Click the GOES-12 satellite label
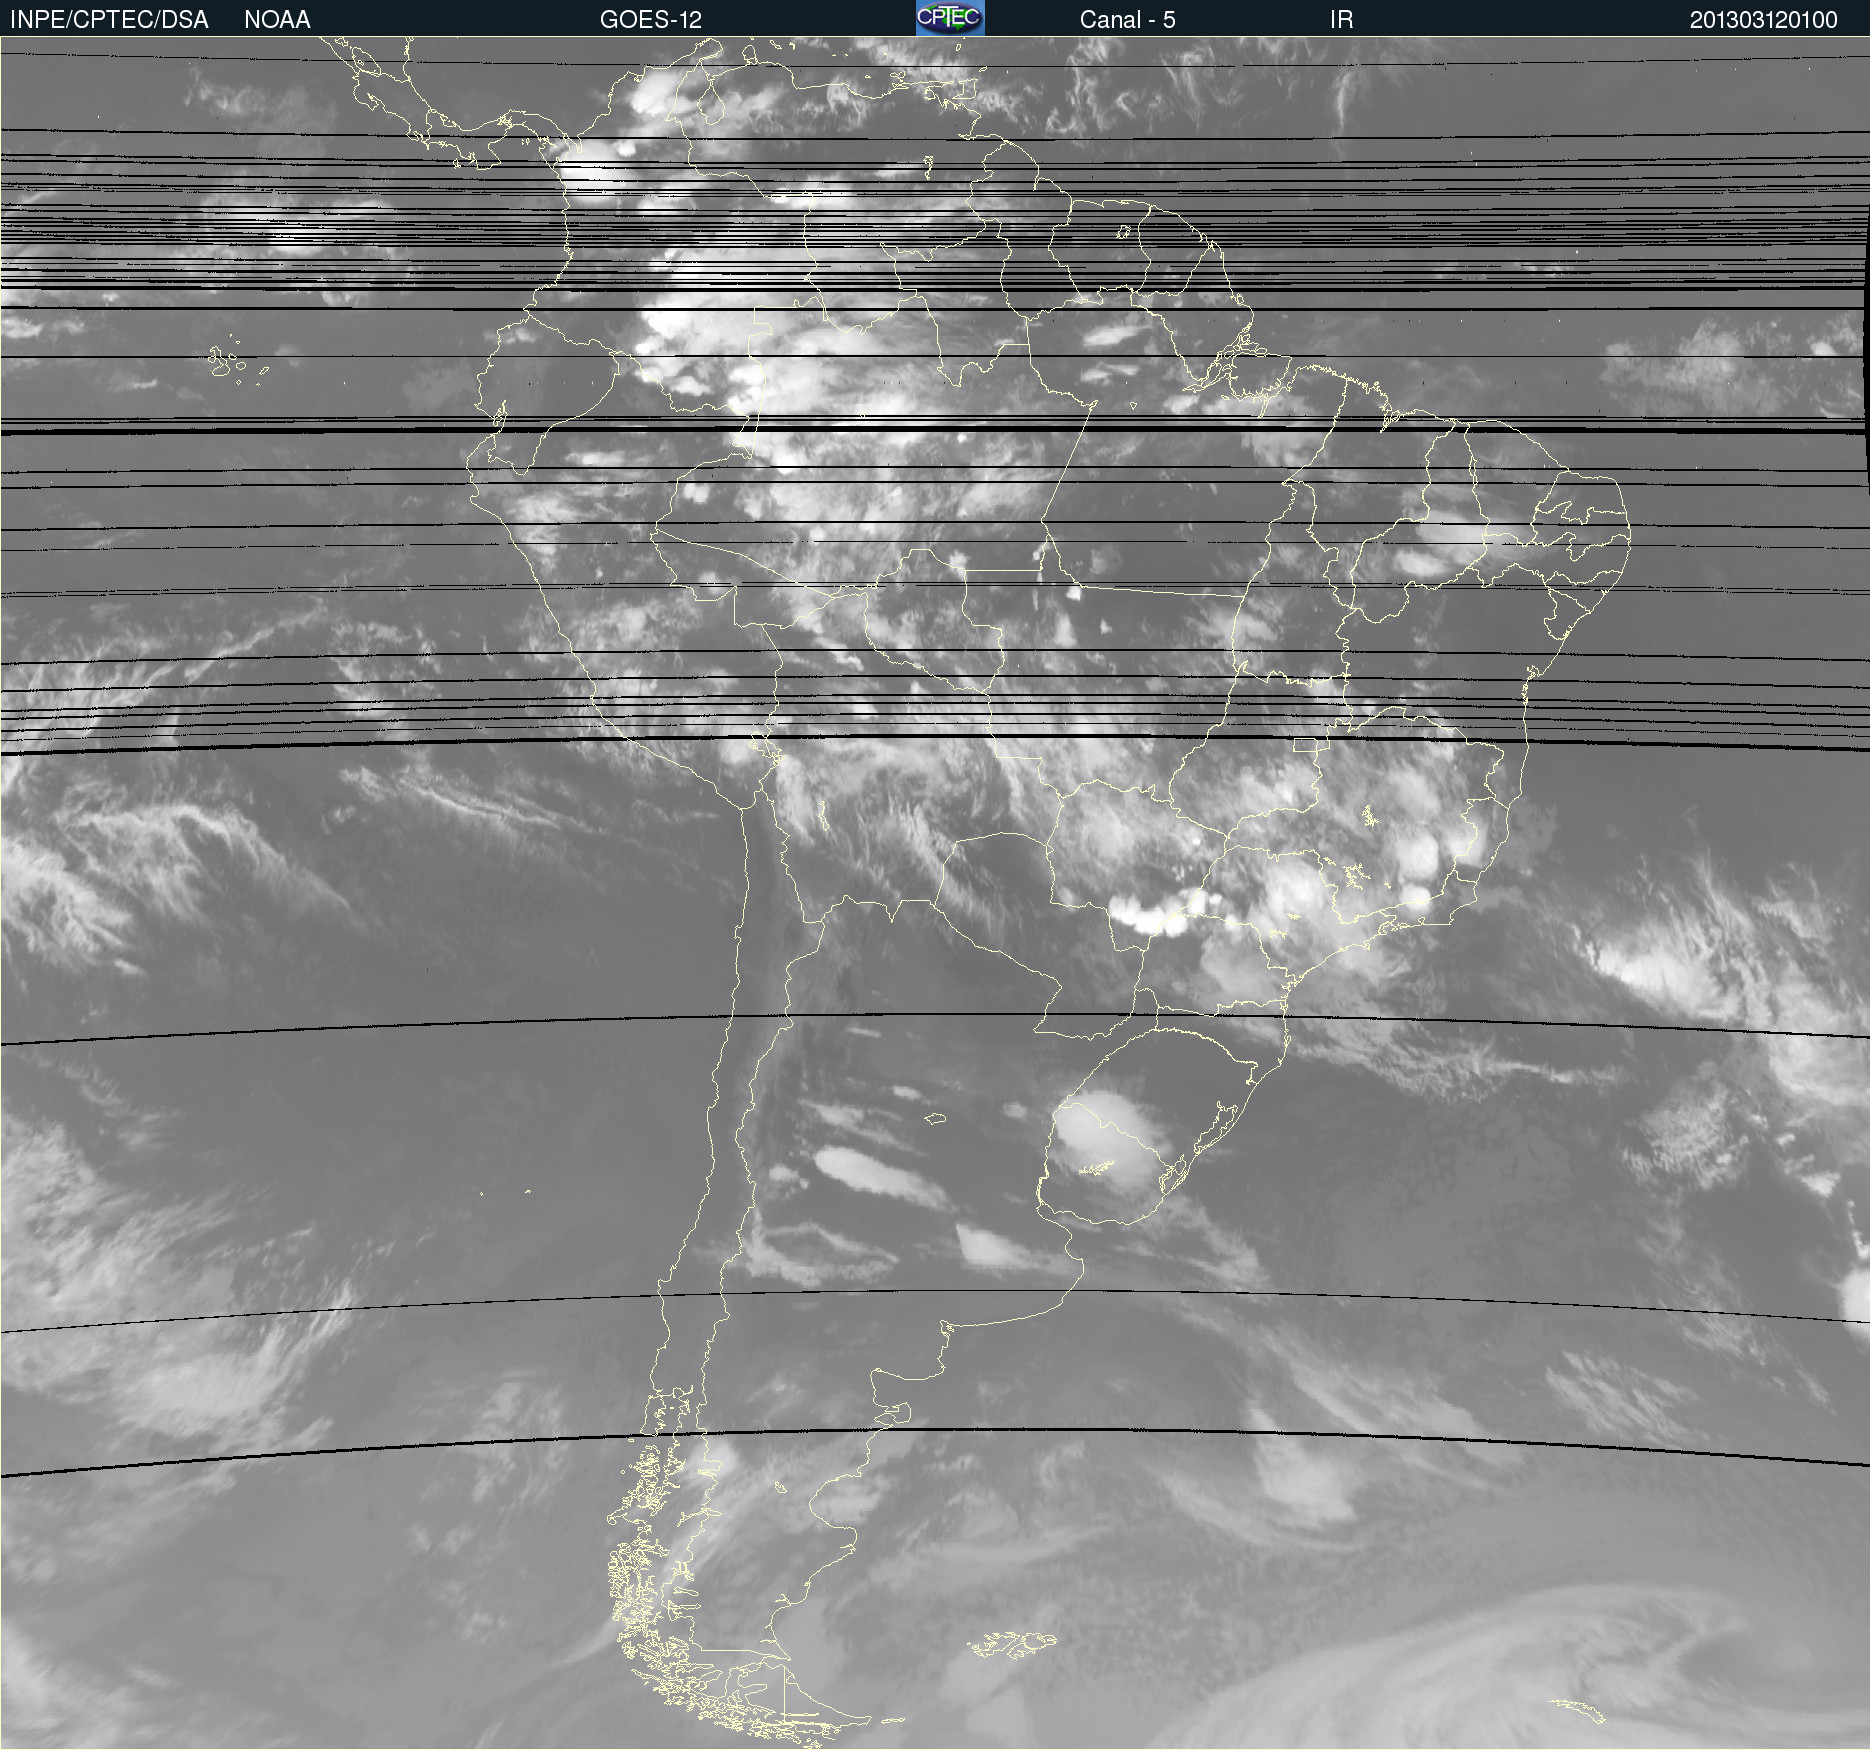The image size is (1870, 1750). (651, 20)
